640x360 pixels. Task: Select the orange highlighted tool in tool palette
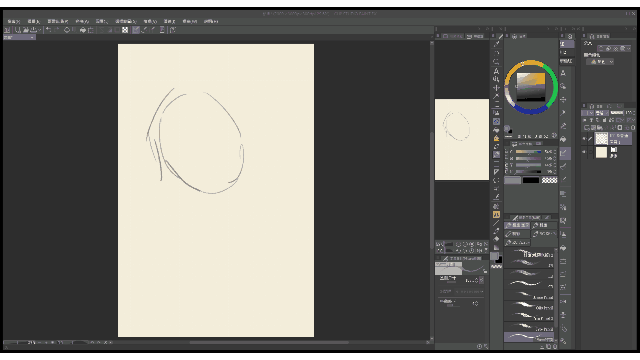[496, 214]
